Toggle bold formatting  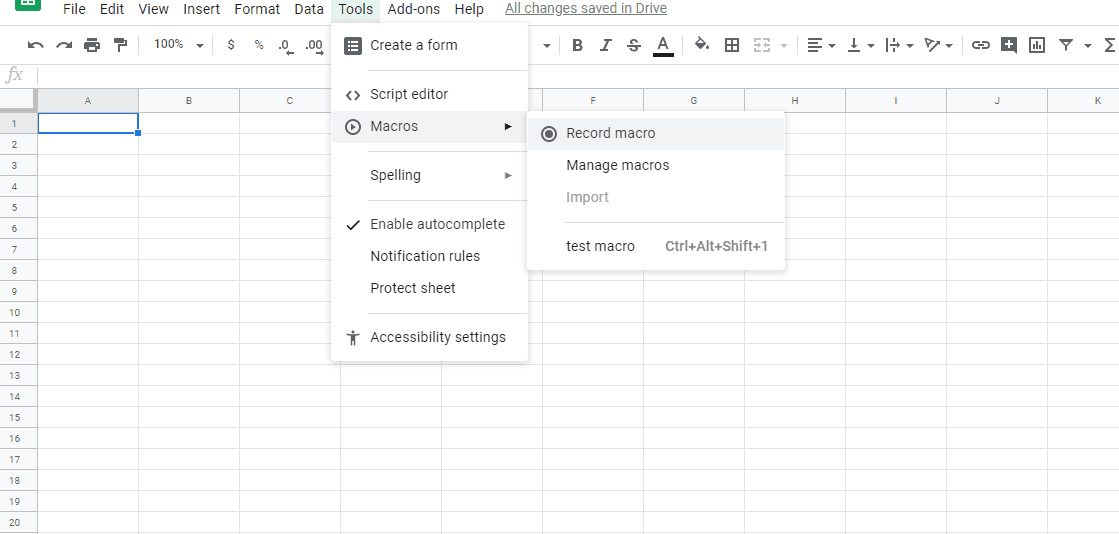[577, 45]
